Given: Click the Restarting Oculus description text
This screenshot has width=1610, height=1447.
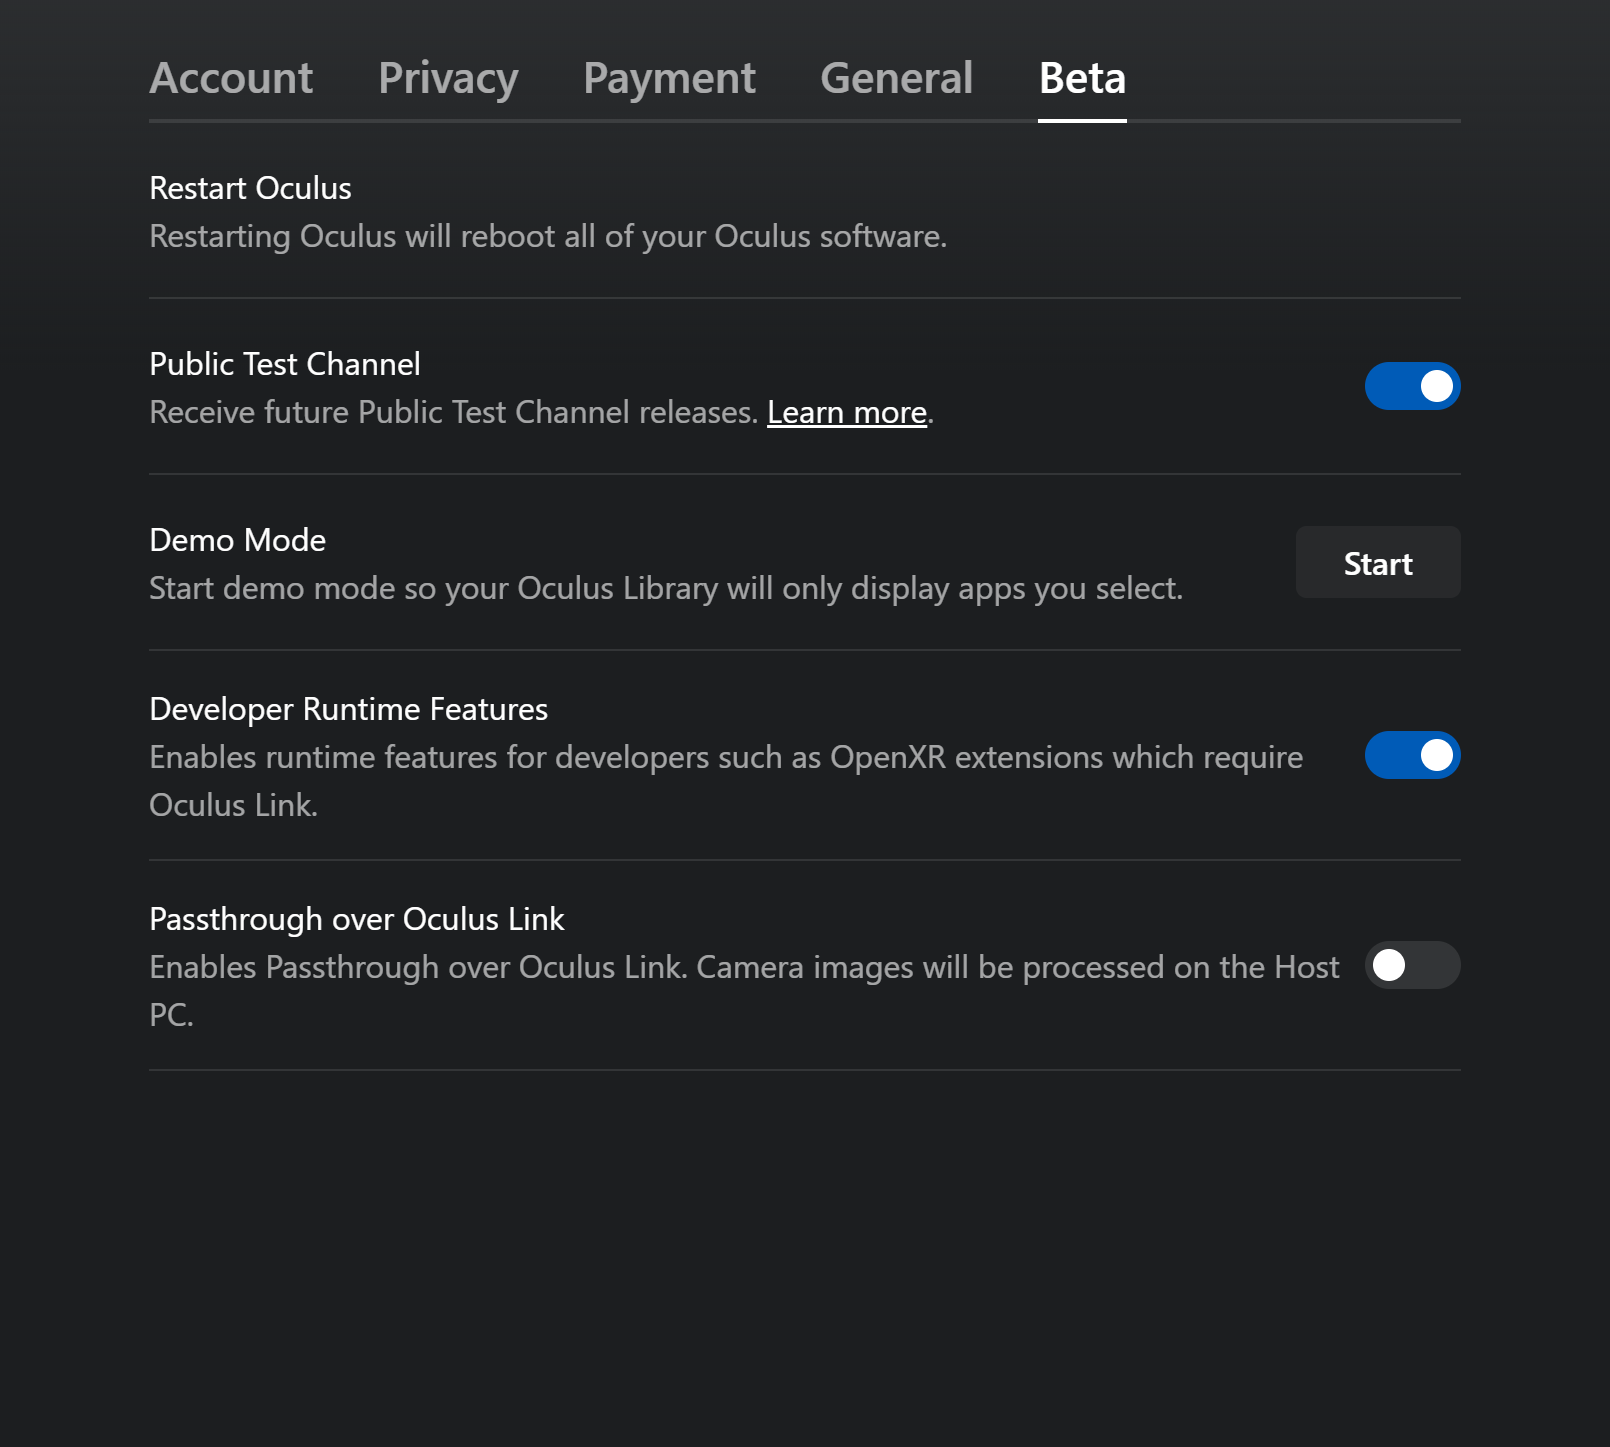Looking at the screenshot, I should coord(548,236).
